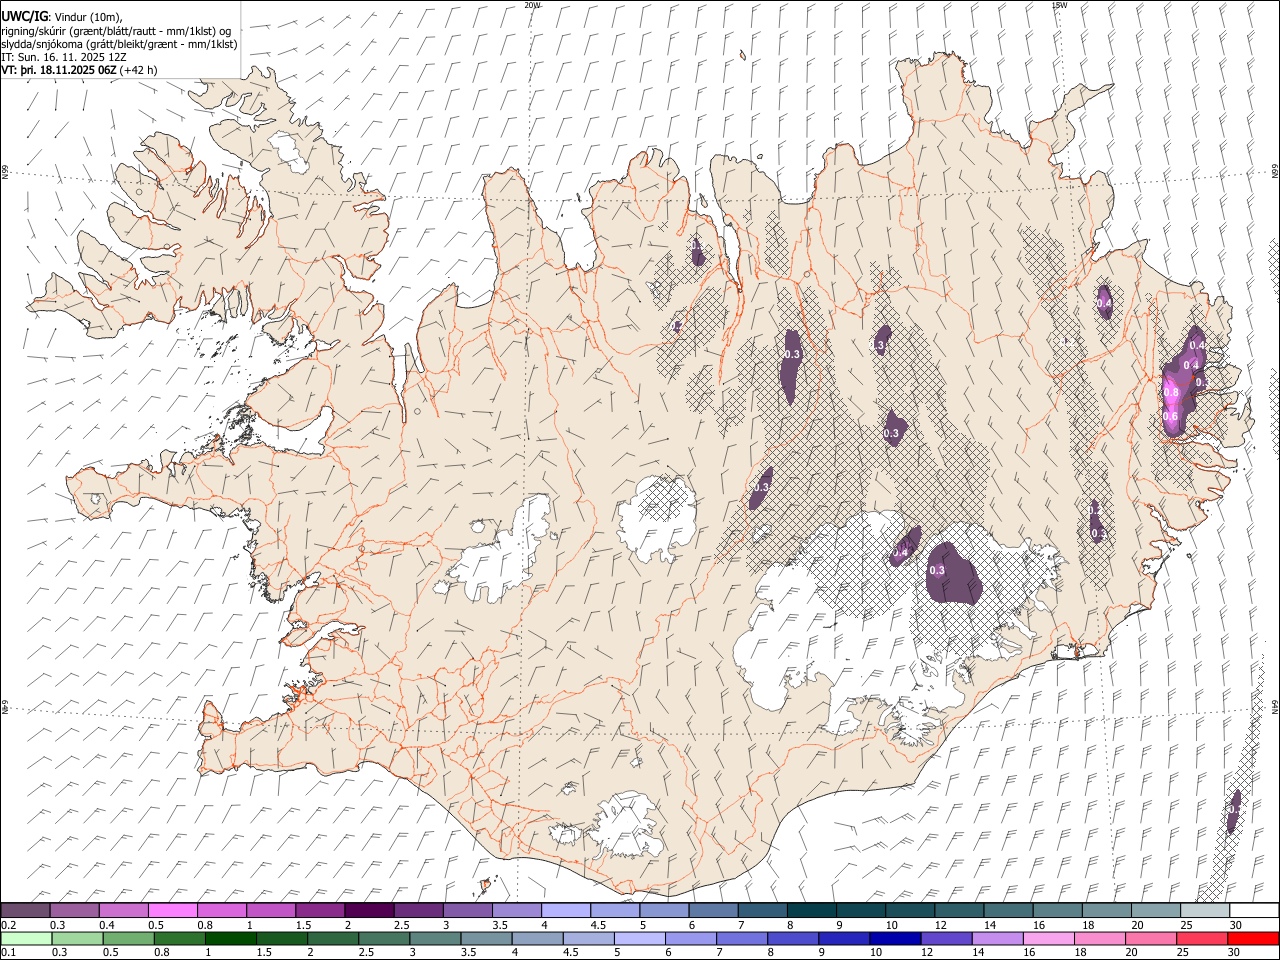Click the 1.5 label in rain legend
Screen dimensions: 1280x960
[264, 953]
